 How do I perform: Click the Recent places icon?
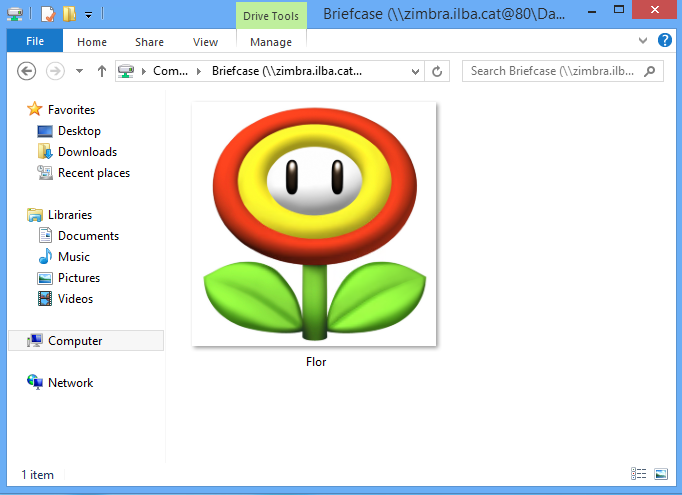pyautogui.click(x=45, y=173)
